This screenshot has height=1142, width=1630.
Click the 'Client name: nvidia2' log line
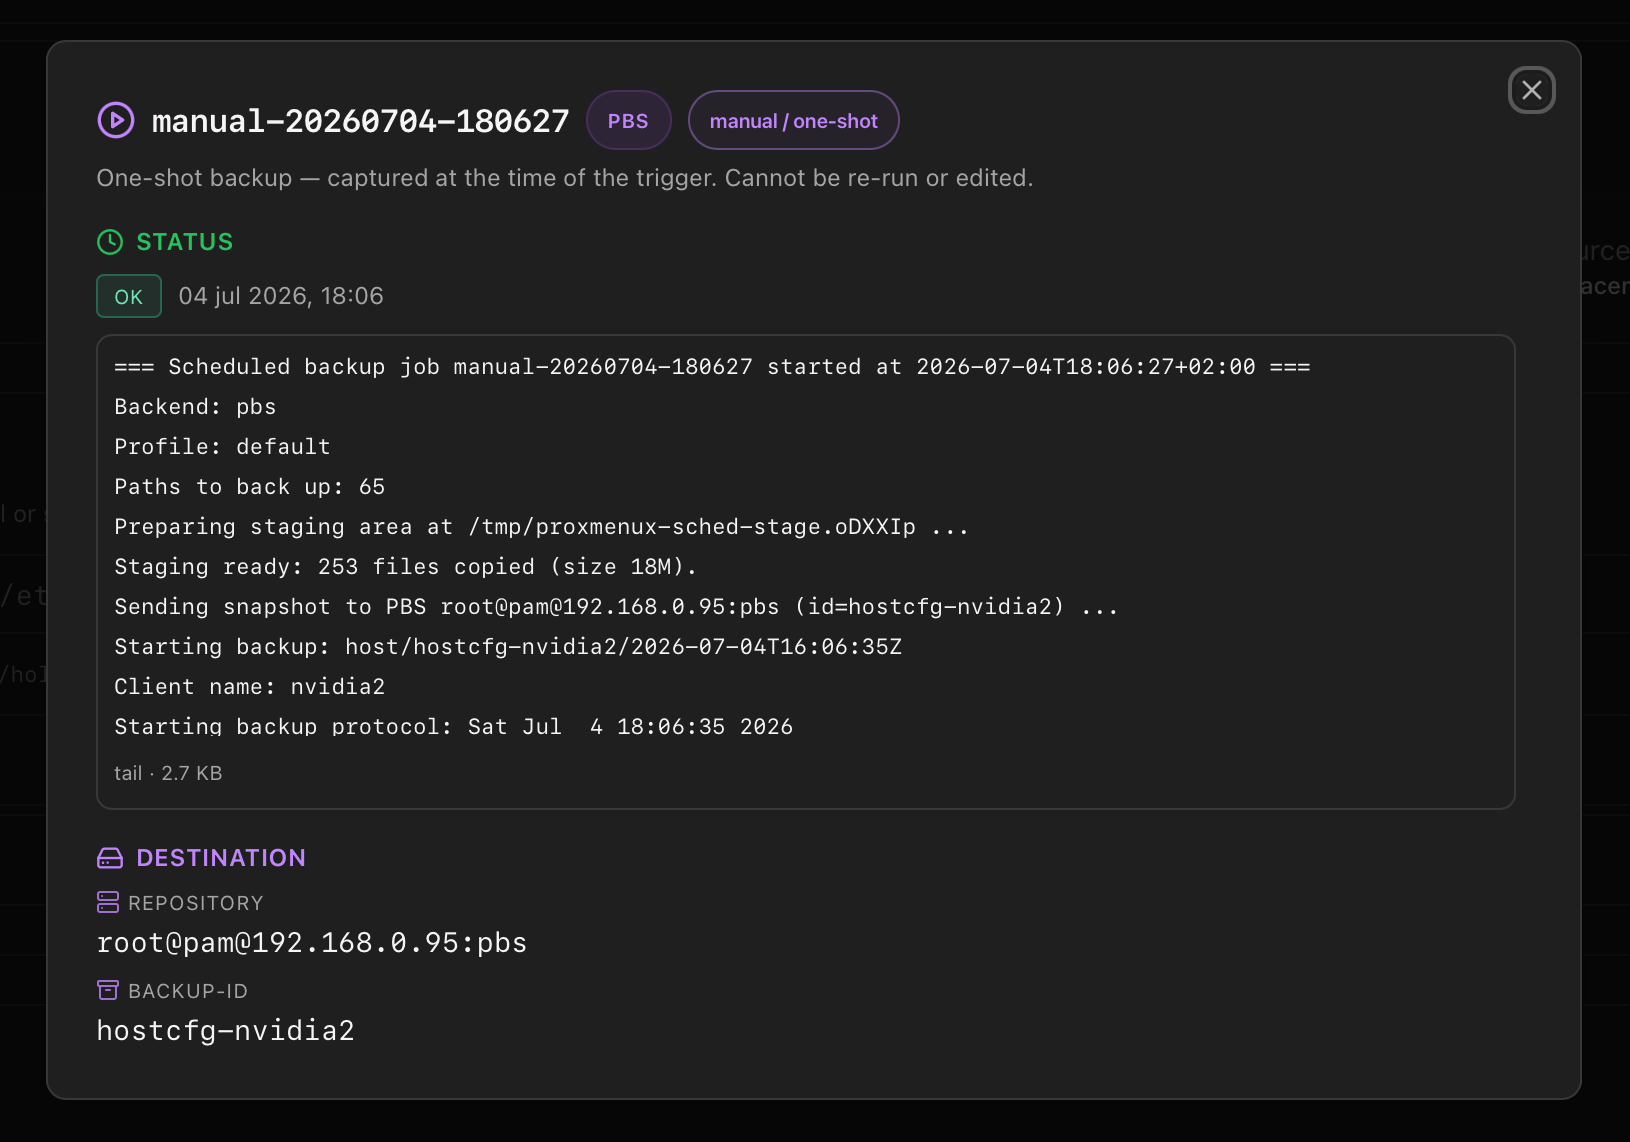(250, 687)
